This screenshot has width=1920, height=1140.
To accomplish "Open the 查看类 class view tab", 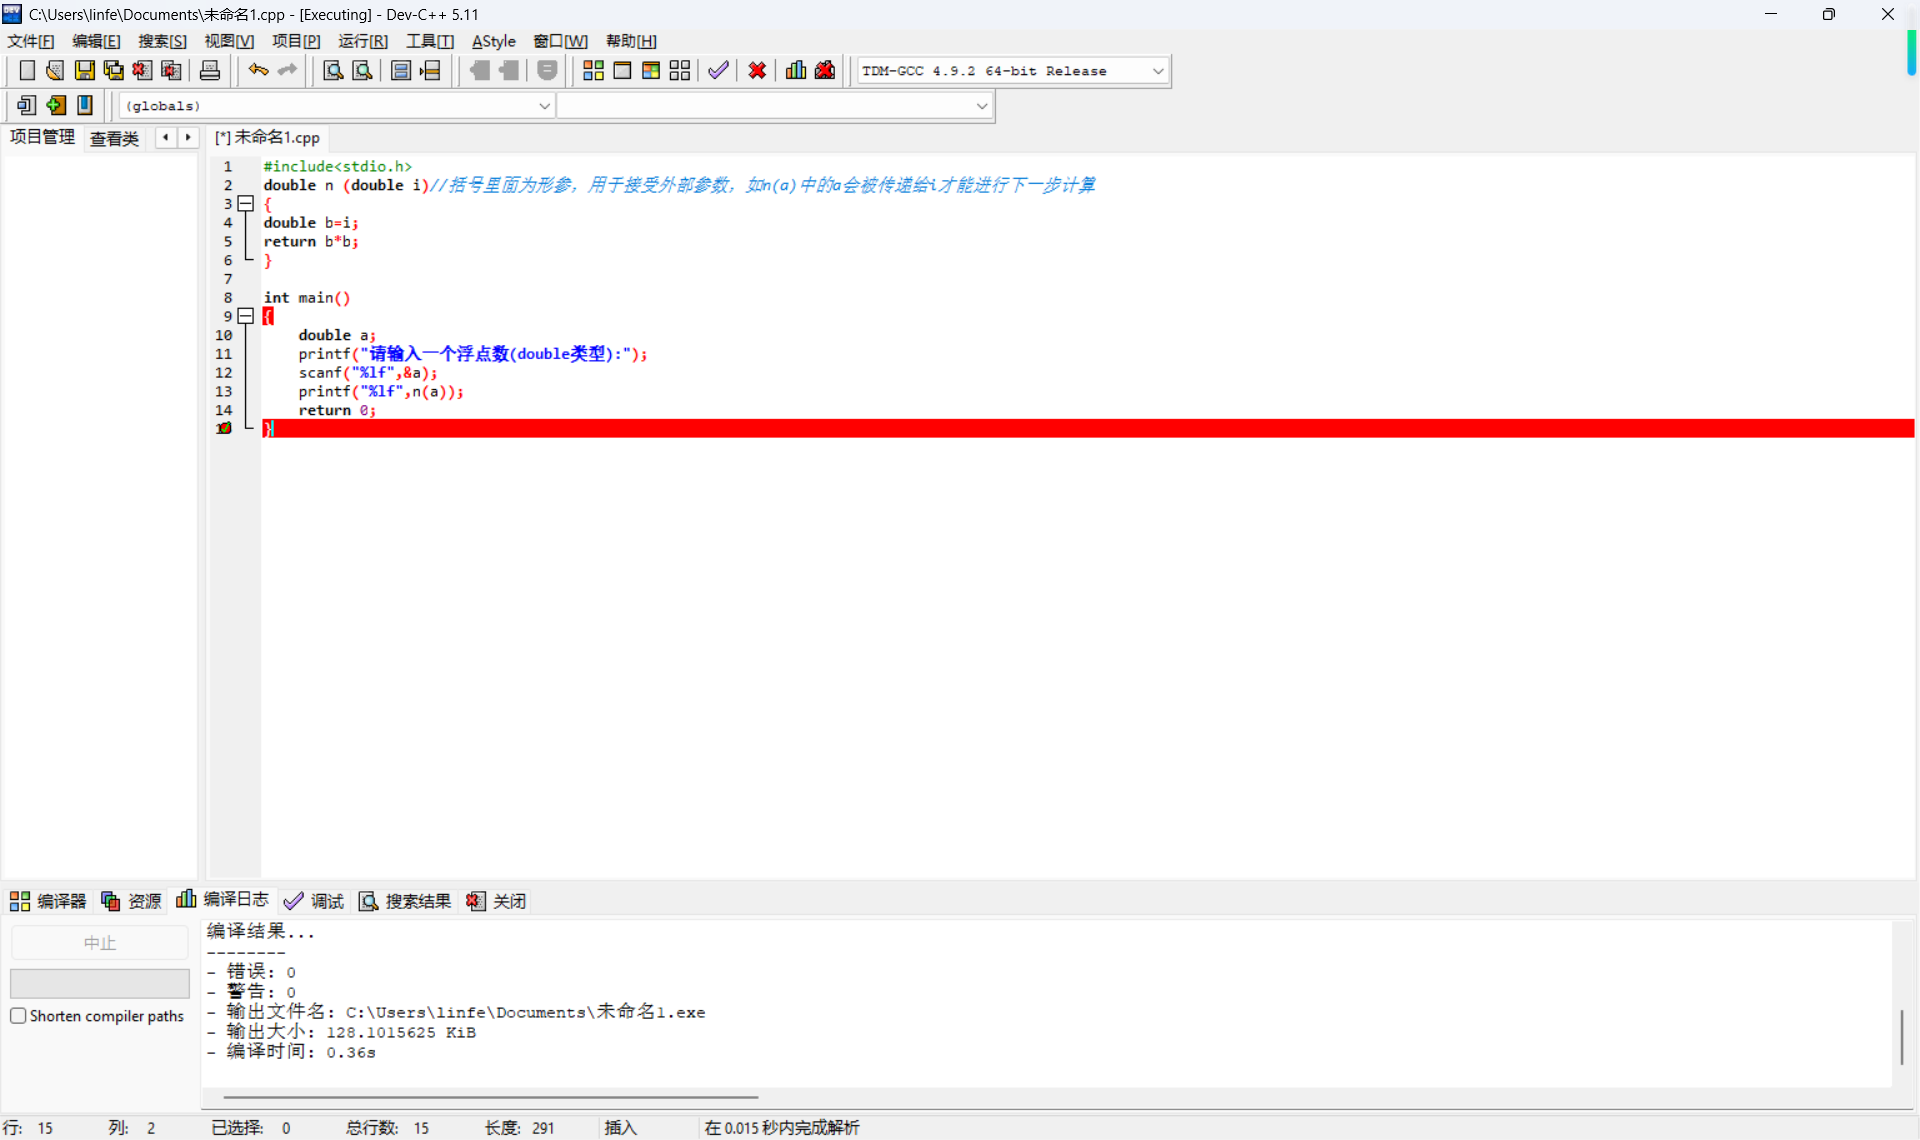I will pos(114,138).
